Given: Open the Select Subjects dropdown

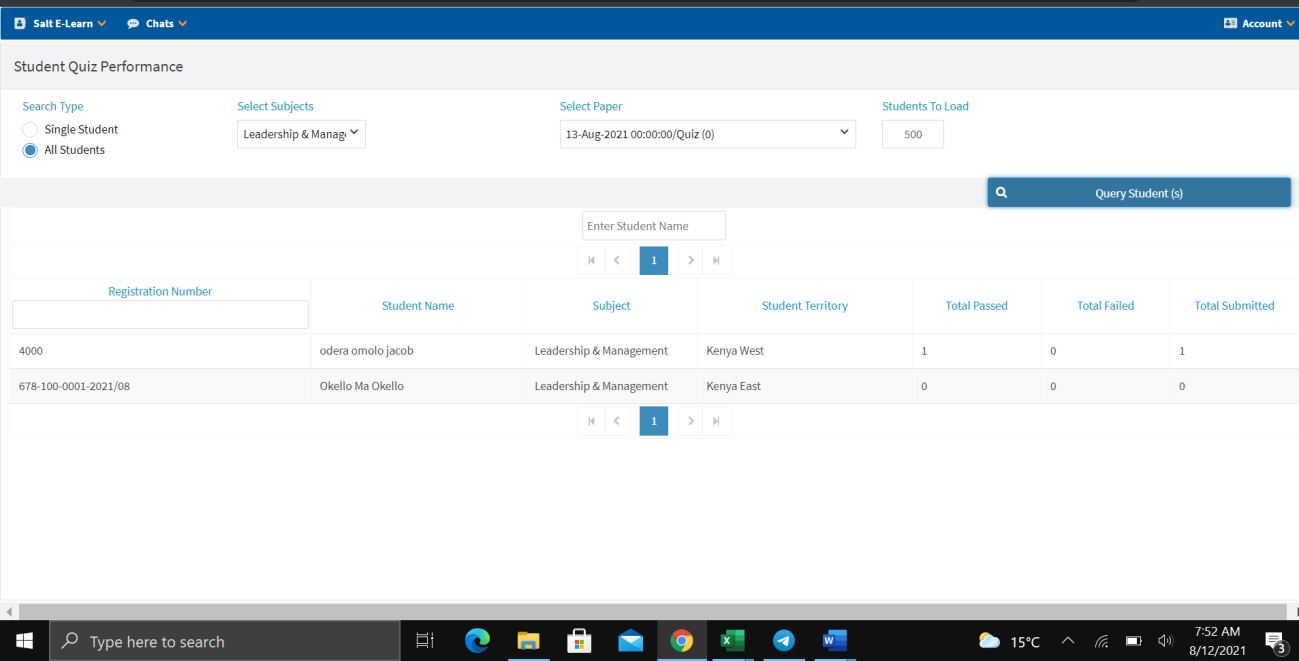Looking at the screenshot, I should 301,133.
